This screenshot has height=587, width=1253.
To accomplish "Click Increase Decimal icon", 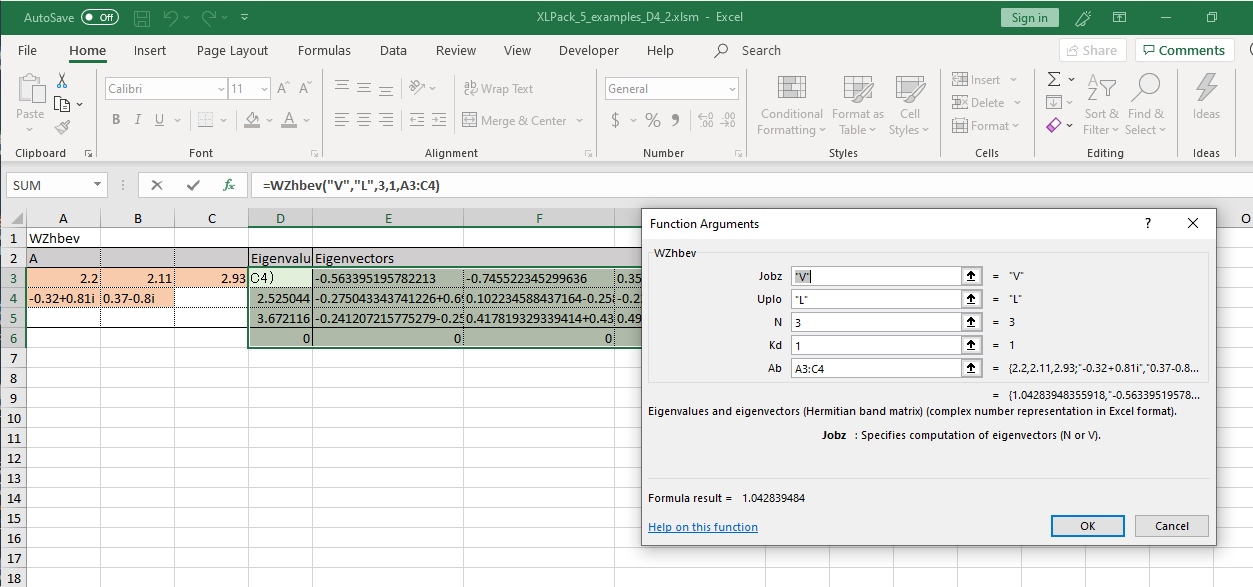I will 706,120.
